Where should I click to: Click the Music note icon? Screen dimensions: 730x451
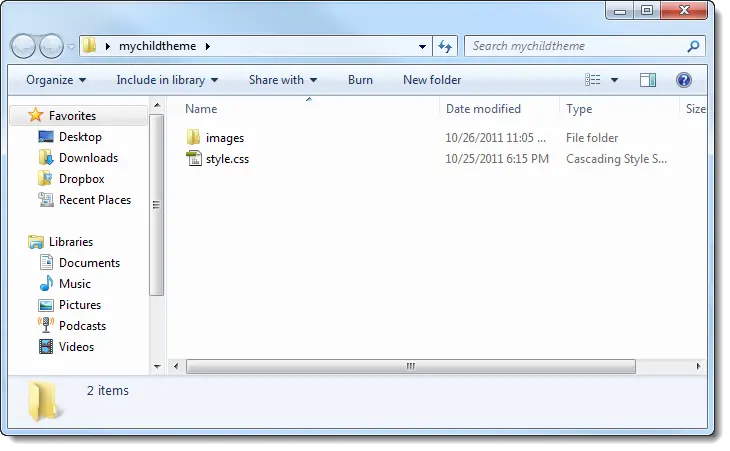click(46, 283)
